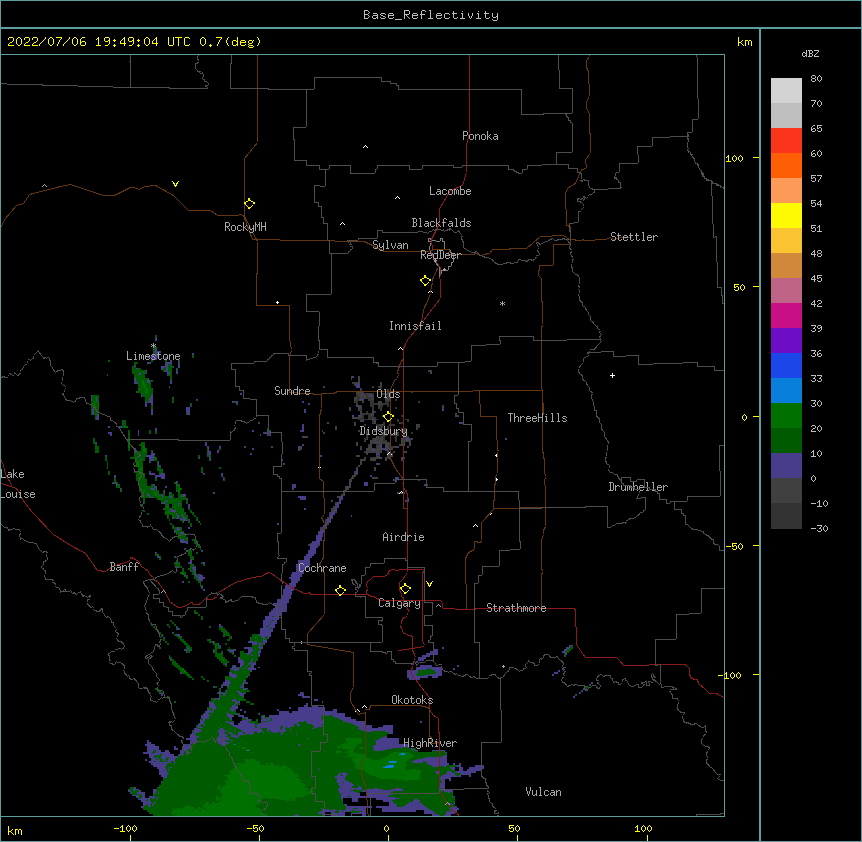Click the 100 tick on the right axis
Image resolution: width=862 pixels, height=842 pixels.
tap(734, 159)
